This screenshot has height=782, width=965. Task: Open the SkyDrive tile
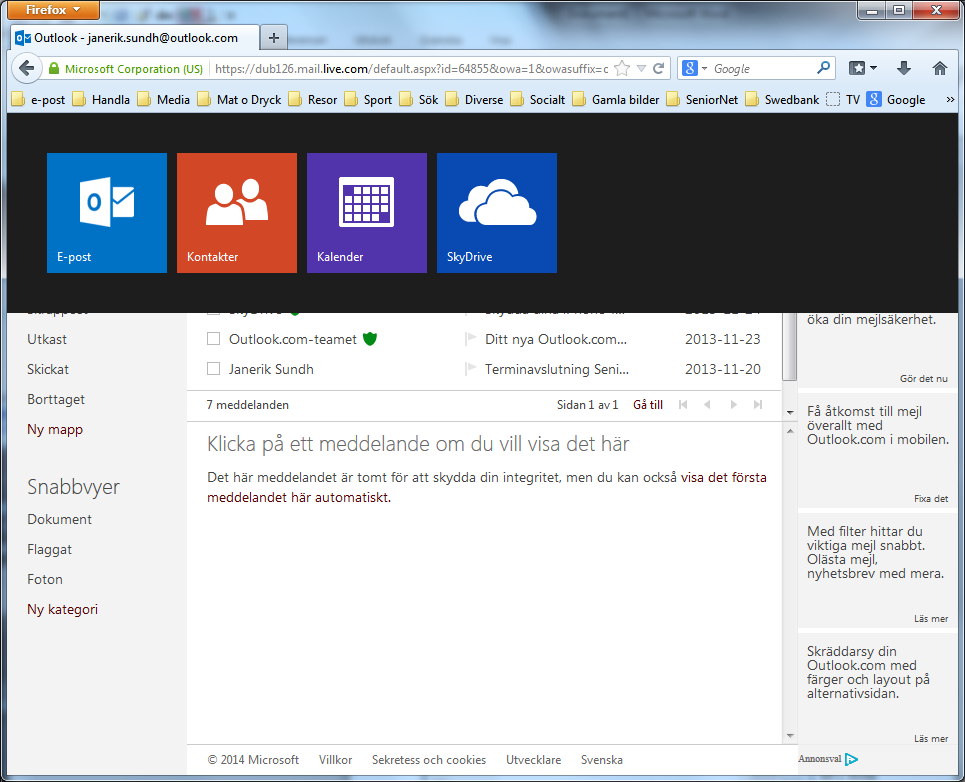497,213
